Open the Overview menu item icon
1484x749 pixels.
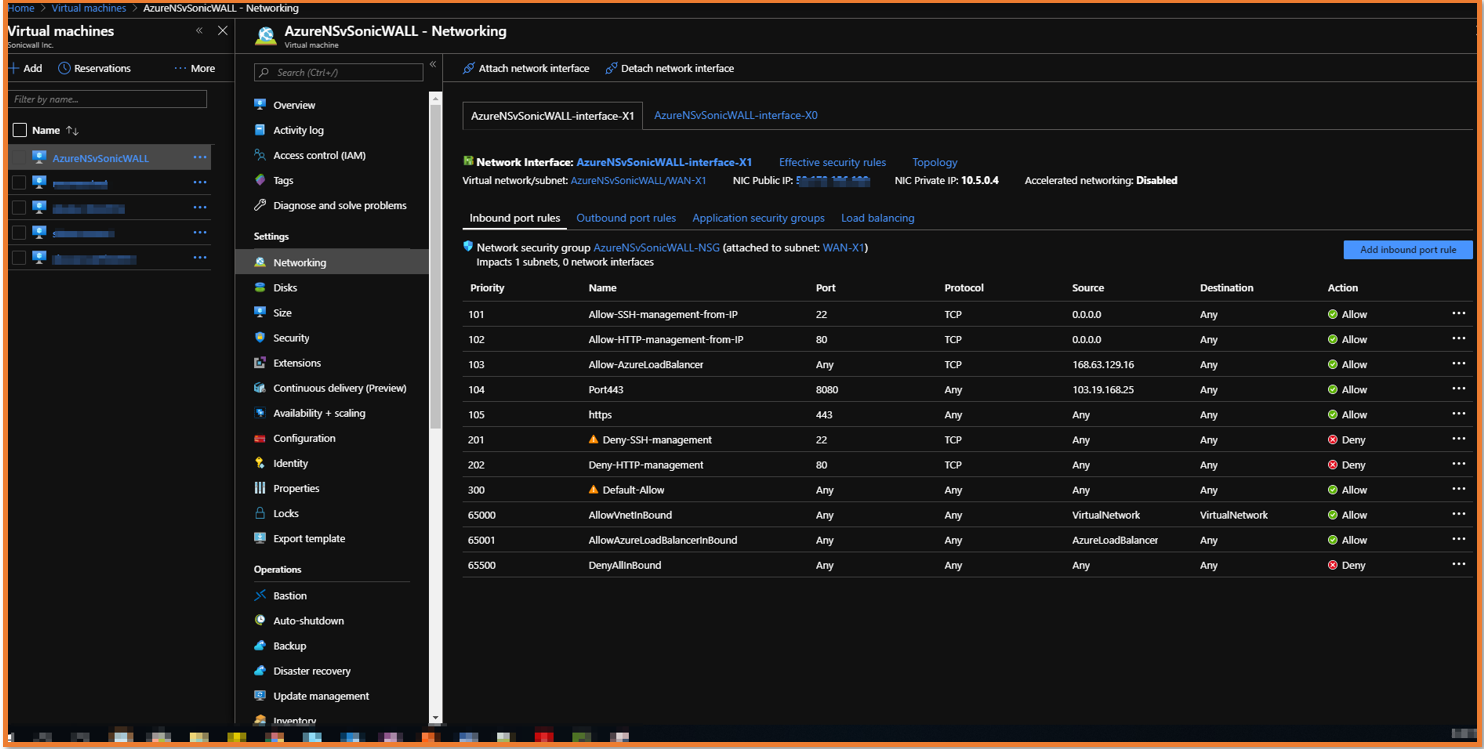coord(260,105)
